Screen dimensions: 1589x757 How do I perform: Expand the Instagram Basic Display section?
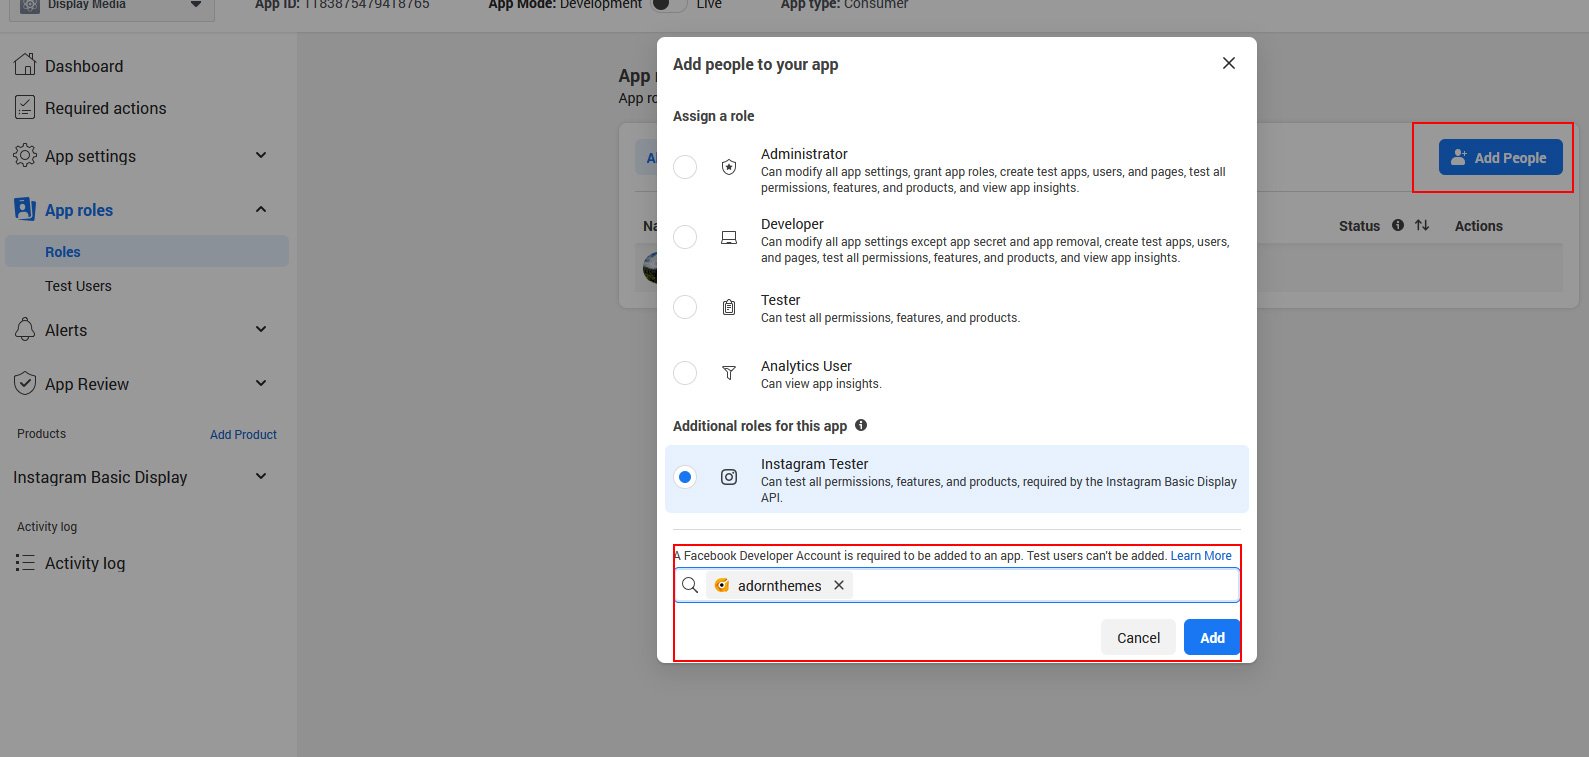pos(261,477)
